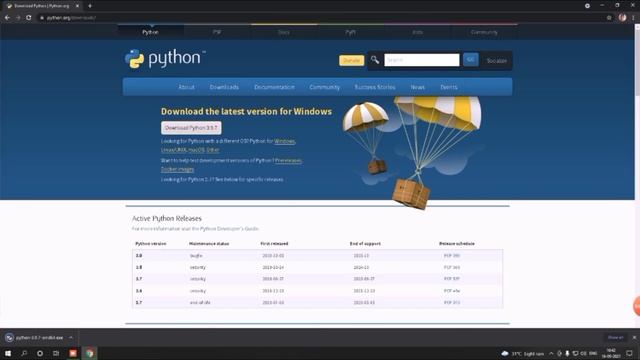This screenshot has height=360, width=640.
Task: Open the Events menu
Action: click(449, 87)
